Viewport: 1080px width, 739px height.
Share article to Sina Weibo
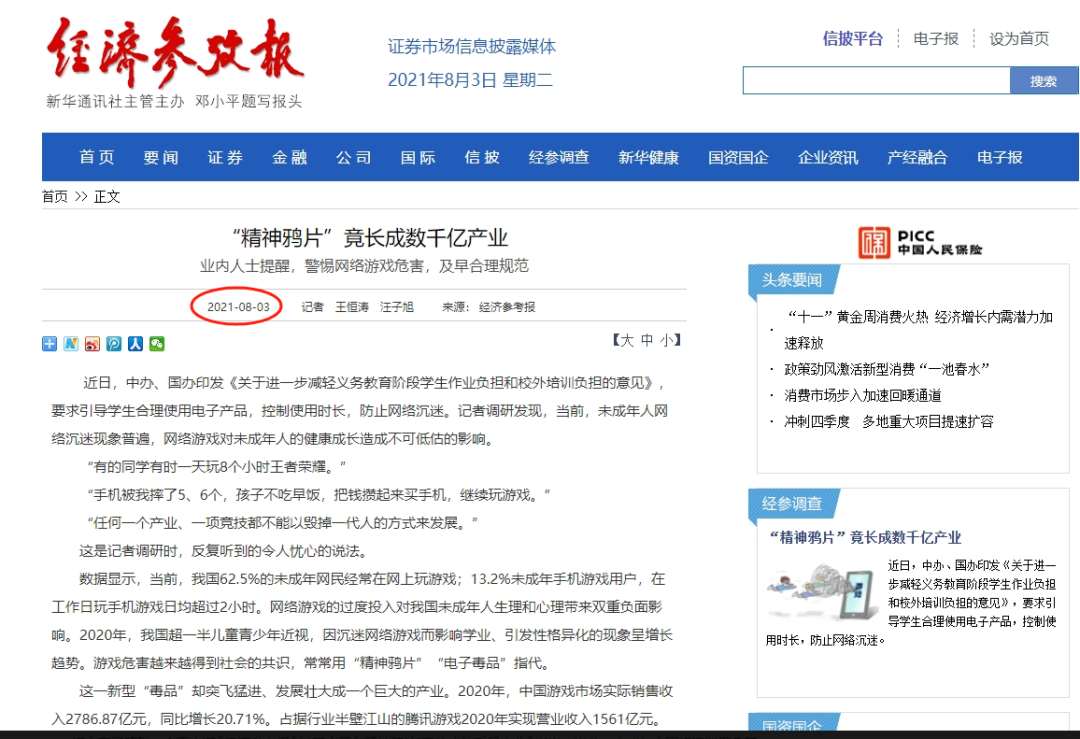pyautogui.click(x=93, y=344)
